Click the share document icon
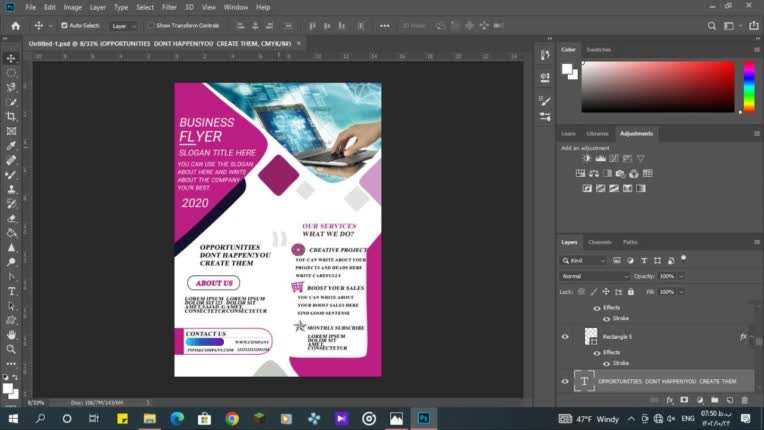 [x=754, y=26]
